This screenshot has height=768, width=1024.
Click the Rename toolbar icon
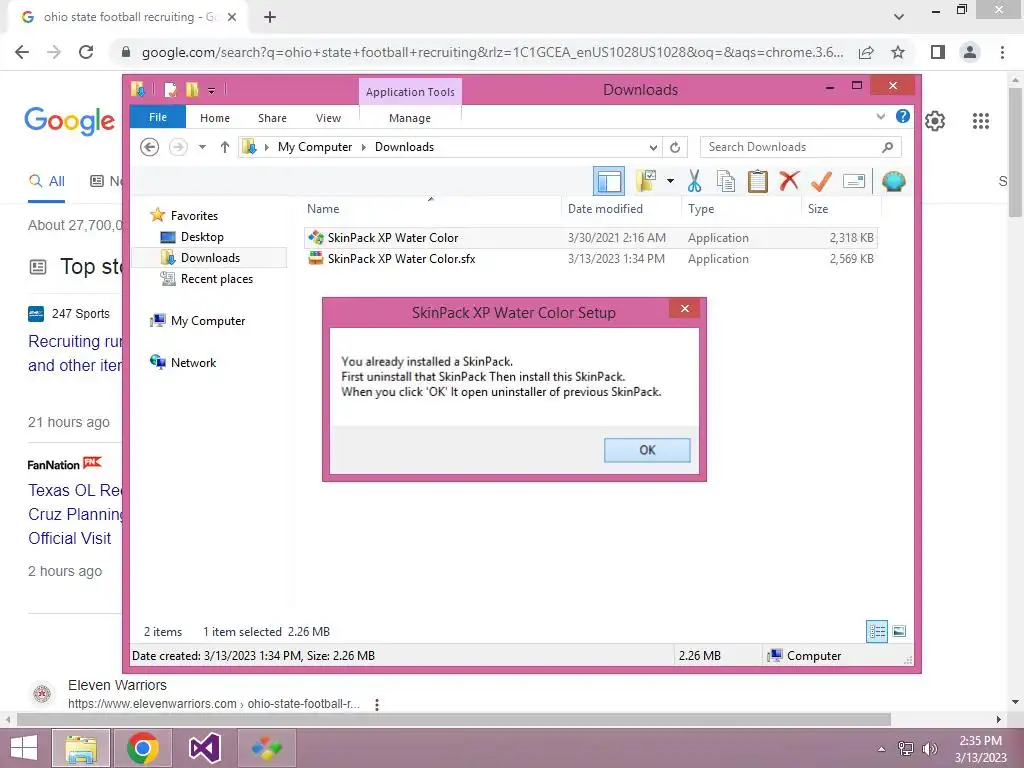coord(854,181)
